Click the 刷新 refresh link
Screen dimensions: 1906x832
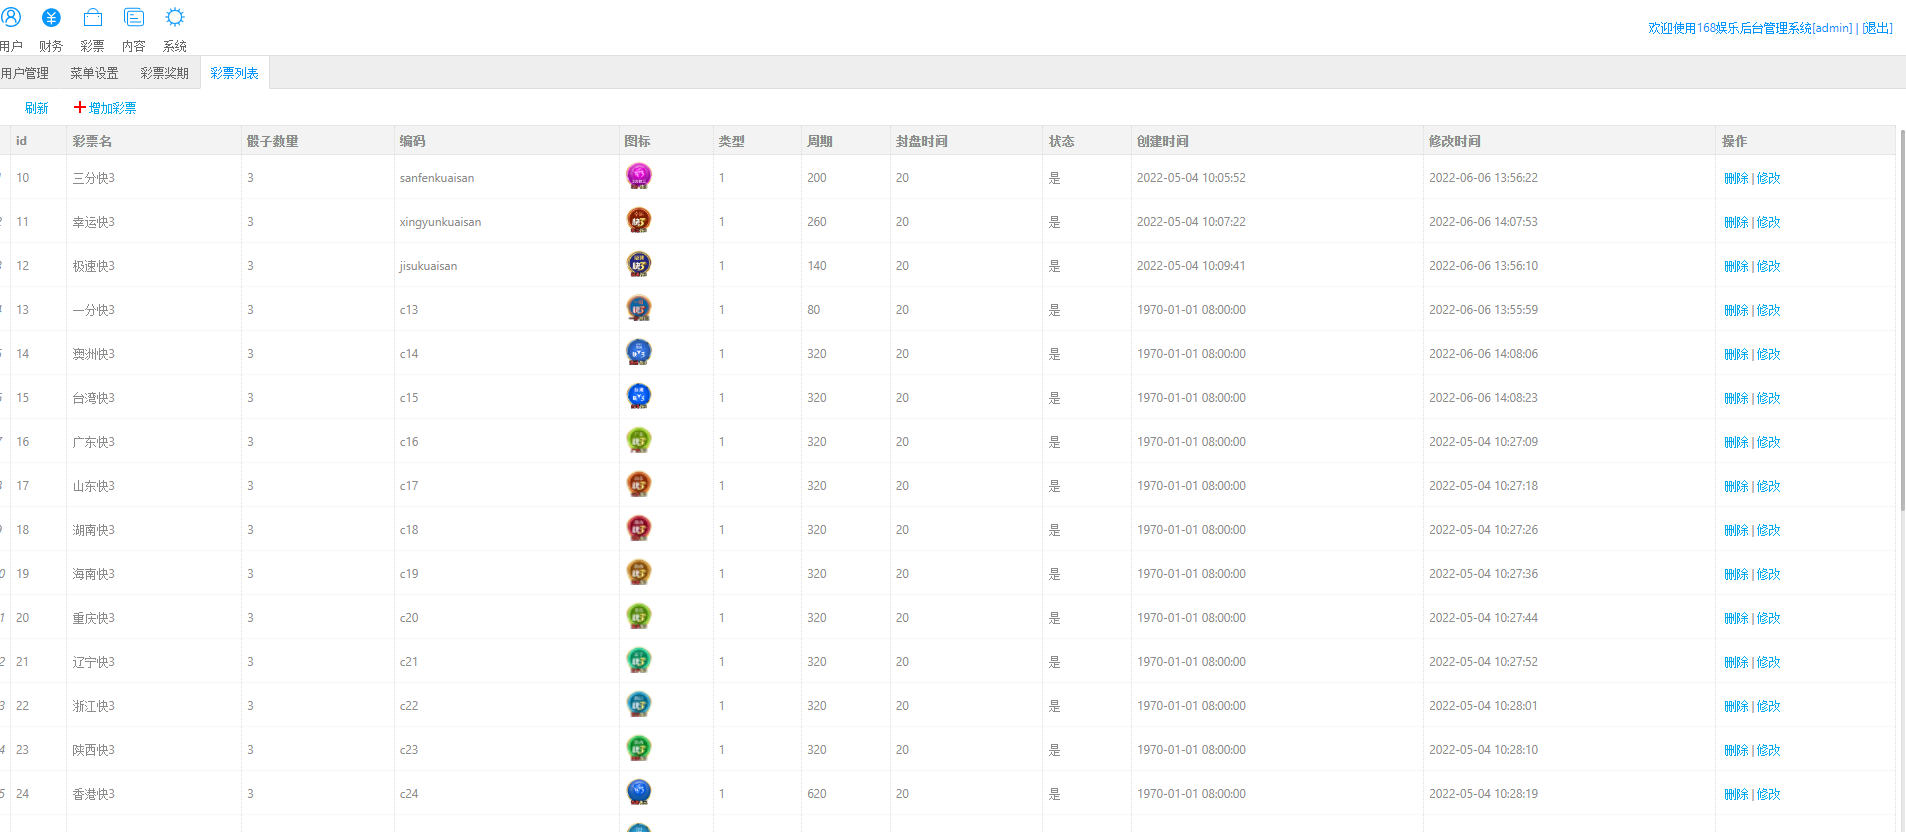(37, 108)
